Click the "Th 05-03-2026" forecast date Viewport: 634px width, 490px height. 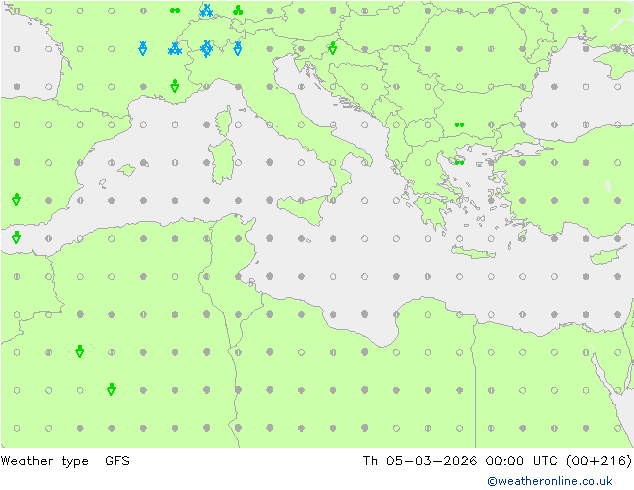tap(420, 460)
